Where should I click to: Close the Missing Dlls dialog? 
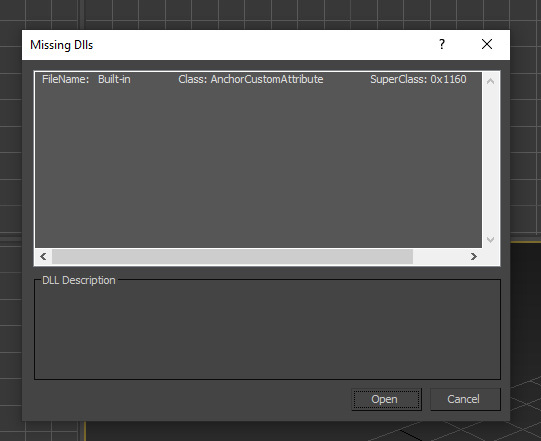coord(487,45)
